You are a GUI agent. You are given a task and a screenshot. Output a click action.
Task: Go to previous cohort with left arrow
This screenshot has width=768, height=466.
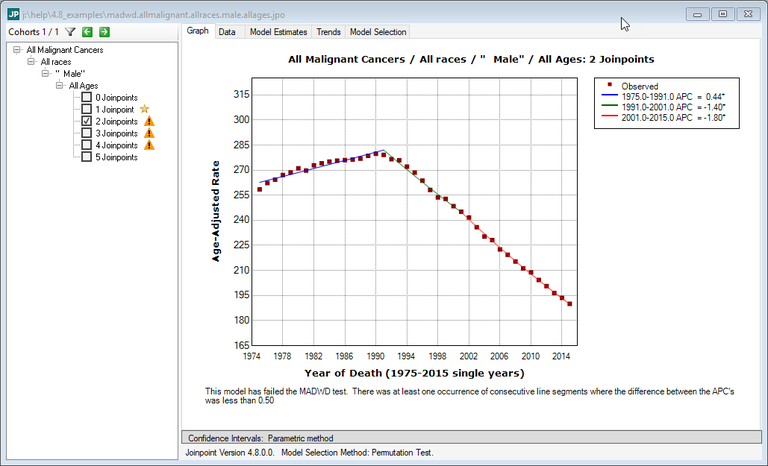[87, 32]
